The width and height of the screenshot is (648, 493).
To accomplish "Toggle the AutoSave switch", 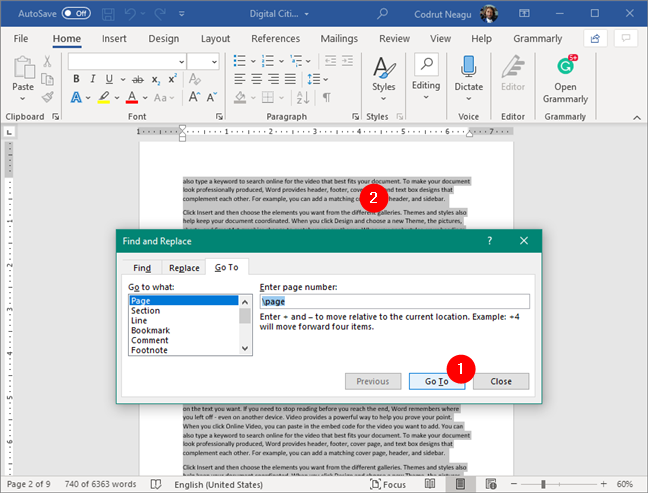I will pos(76,13).
